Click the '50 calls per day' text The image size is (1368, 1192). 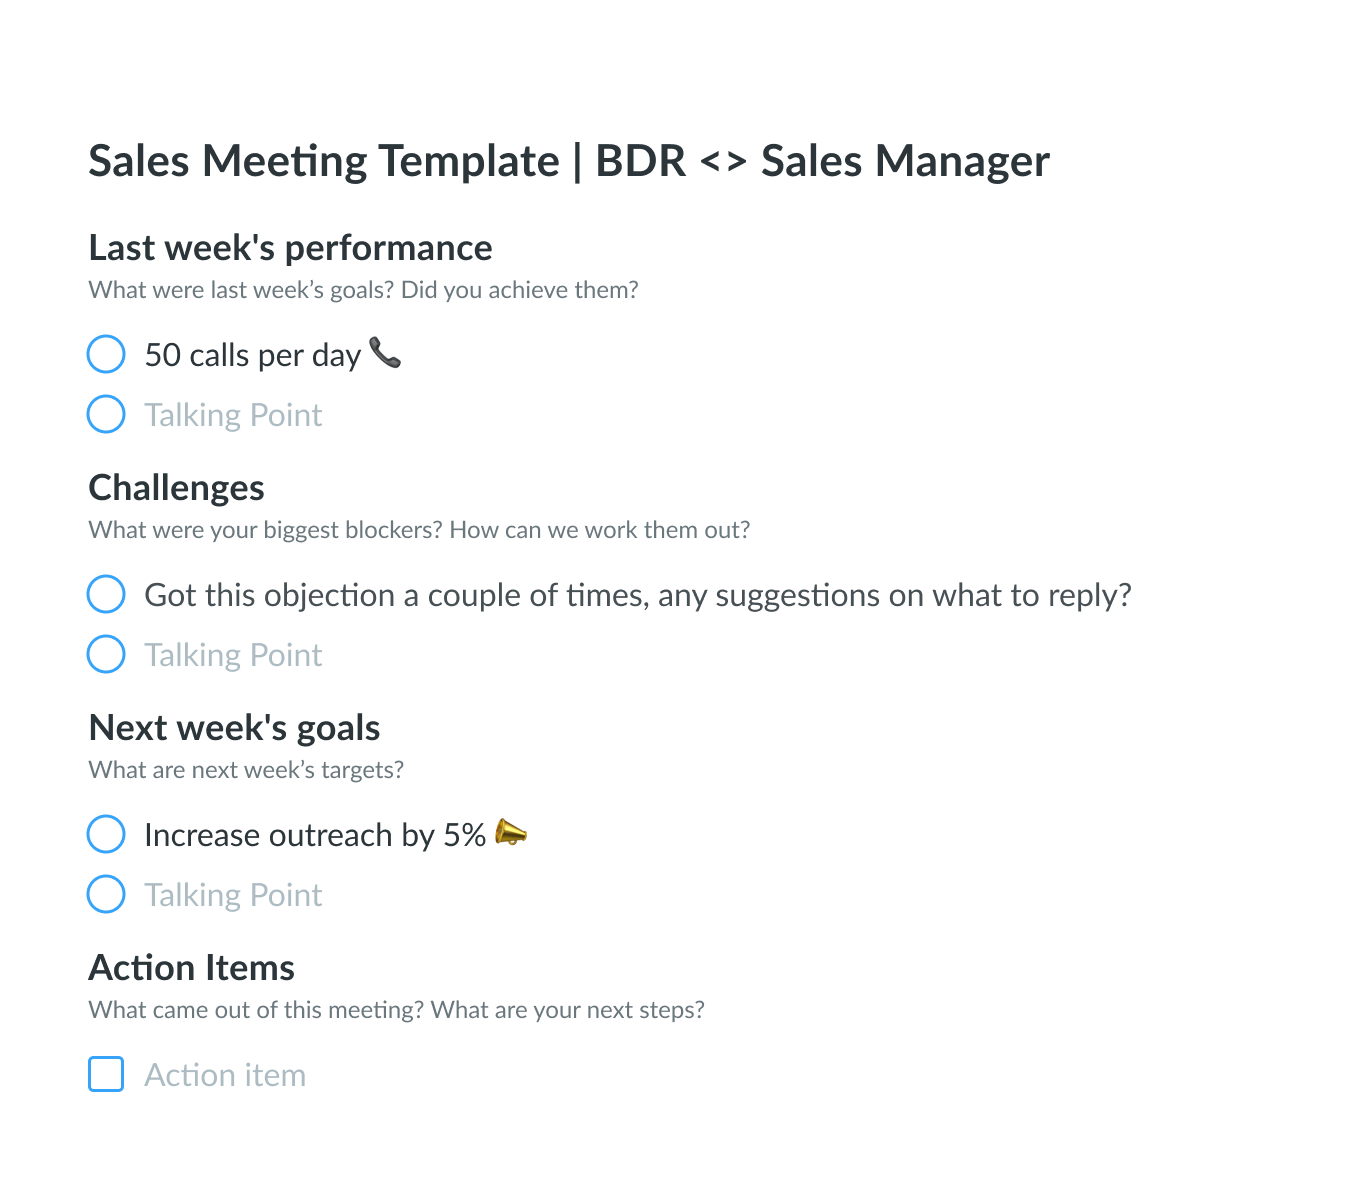click(x=253, y=356)
